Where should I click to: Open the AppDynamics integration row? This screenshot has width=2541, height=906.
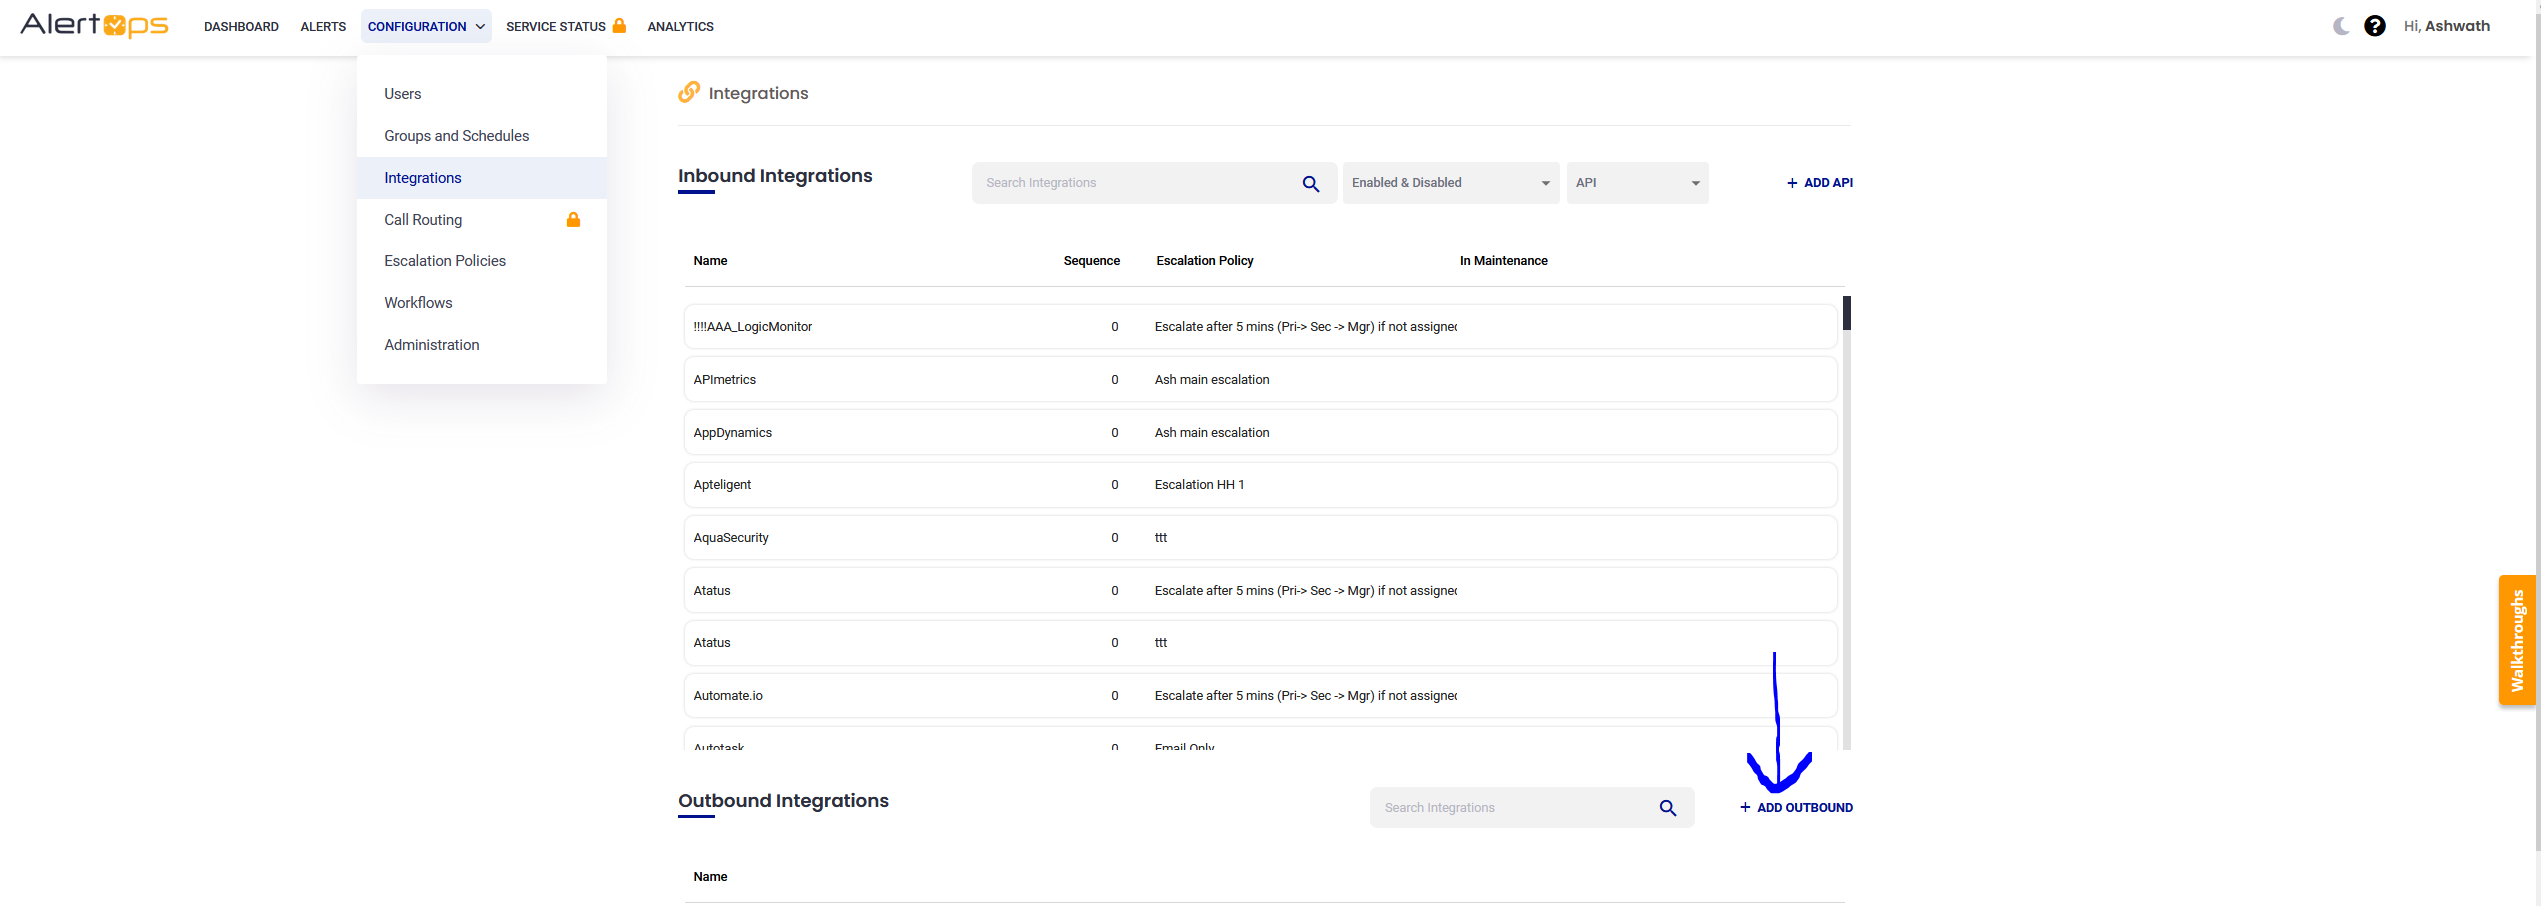(x=733, y=433)
